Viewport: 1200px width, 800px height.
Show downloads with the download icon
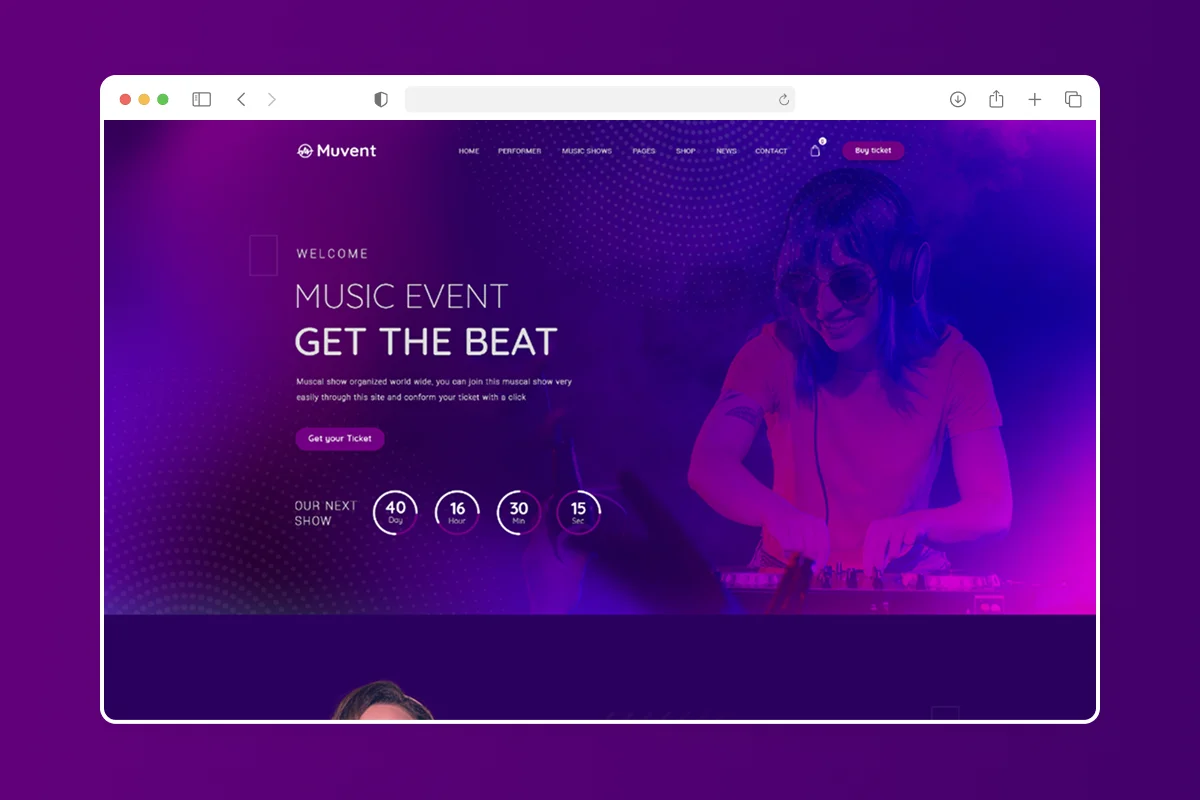(x=957, y=99)
